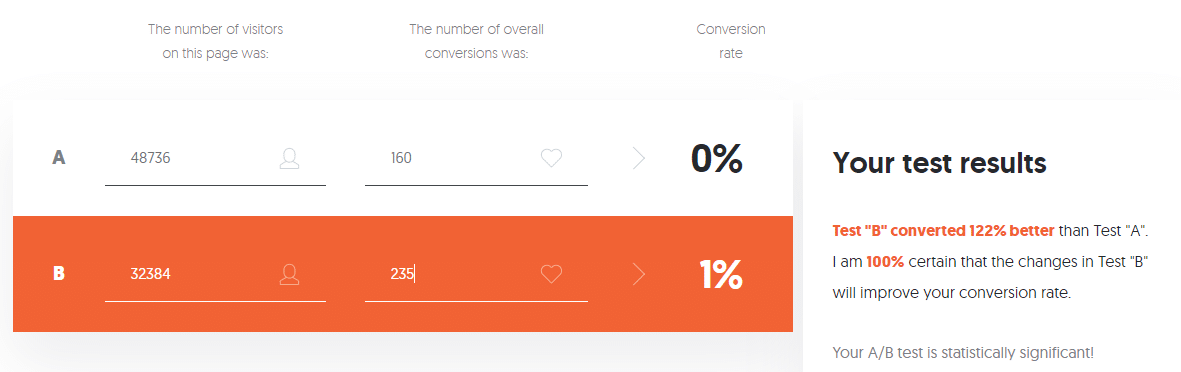
Task: Click the heart conversions icon in row B
Action: pyautogui.click(x=551, y=274)
